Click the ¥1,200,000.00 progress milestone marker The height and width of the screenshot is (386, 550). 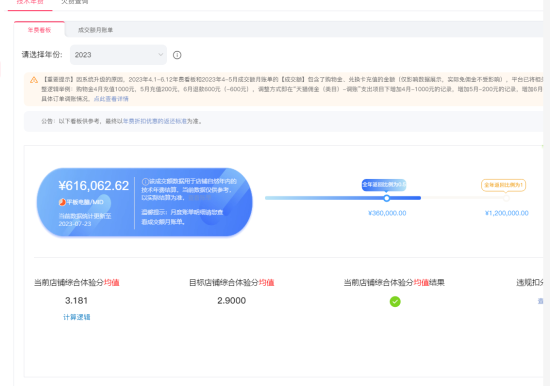tap(506, 198)
